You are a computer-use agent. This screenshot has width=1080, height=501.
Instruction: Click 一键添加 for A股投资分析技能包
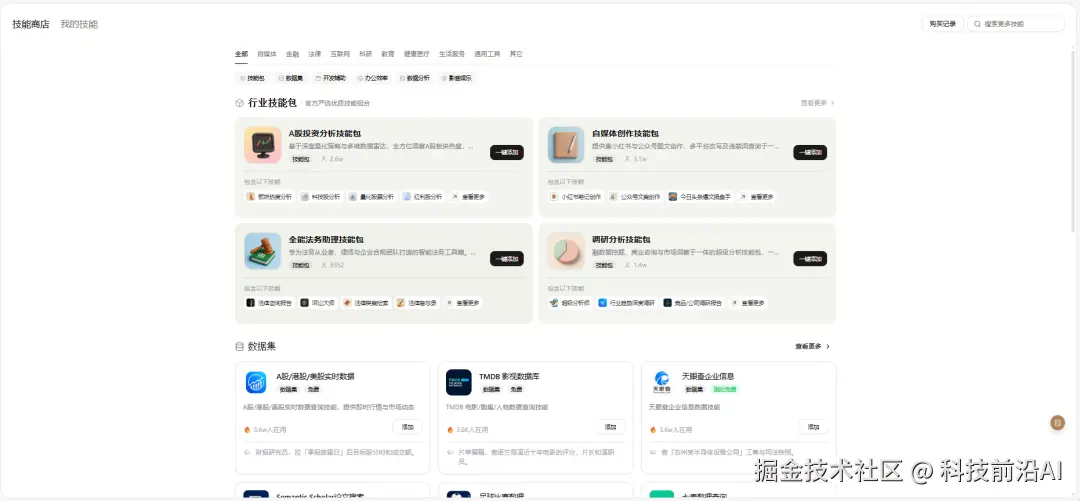[x=507, y=152]
